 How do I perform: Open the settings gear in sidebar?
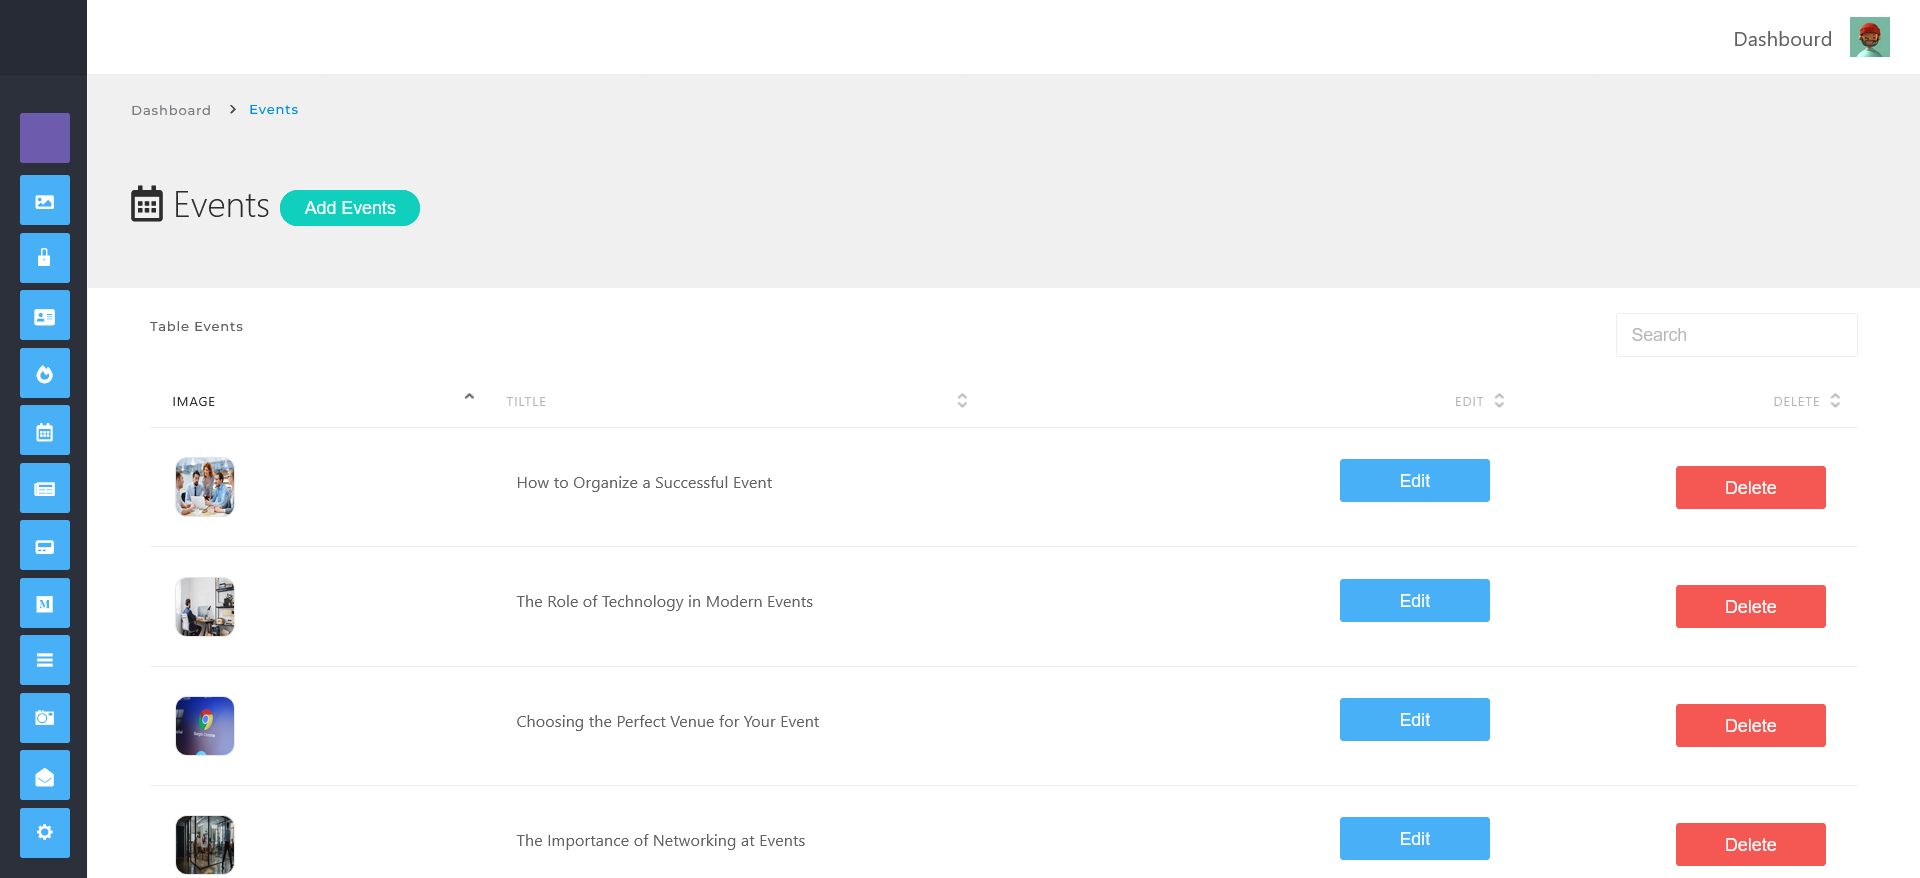click(45, 833)
